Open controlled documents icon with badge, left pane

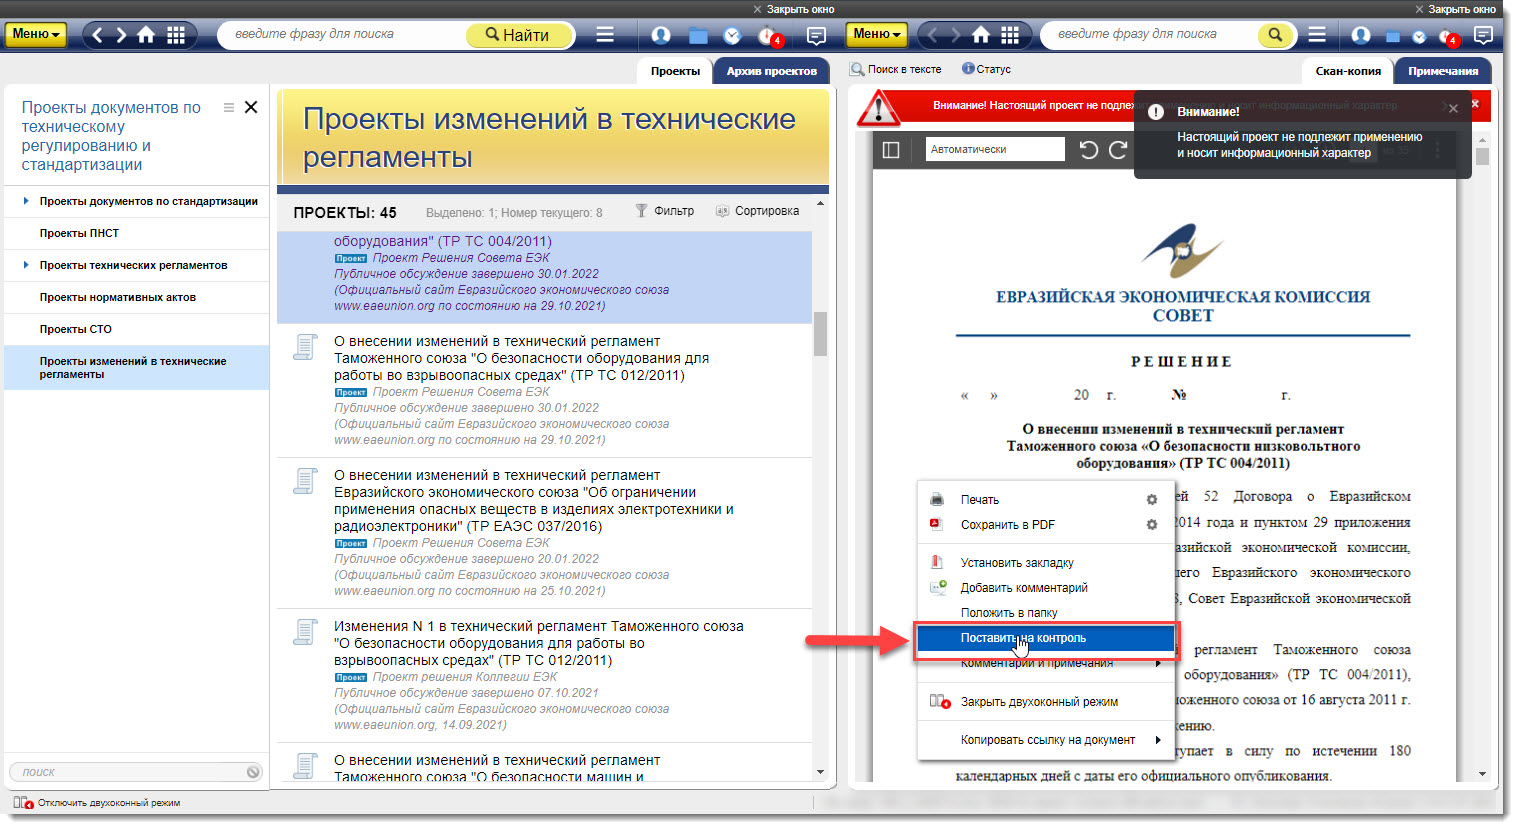coord(769,36)
